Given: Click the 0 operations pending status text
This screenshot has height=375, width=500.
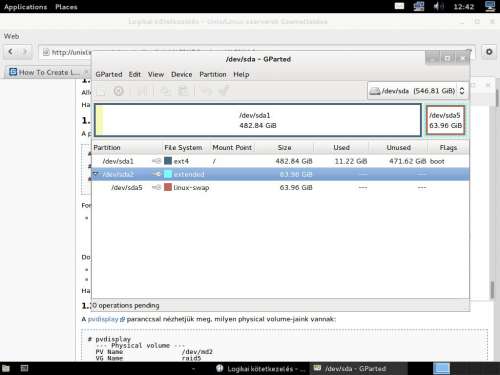Looking at the screenshot, I should [126, 305].
